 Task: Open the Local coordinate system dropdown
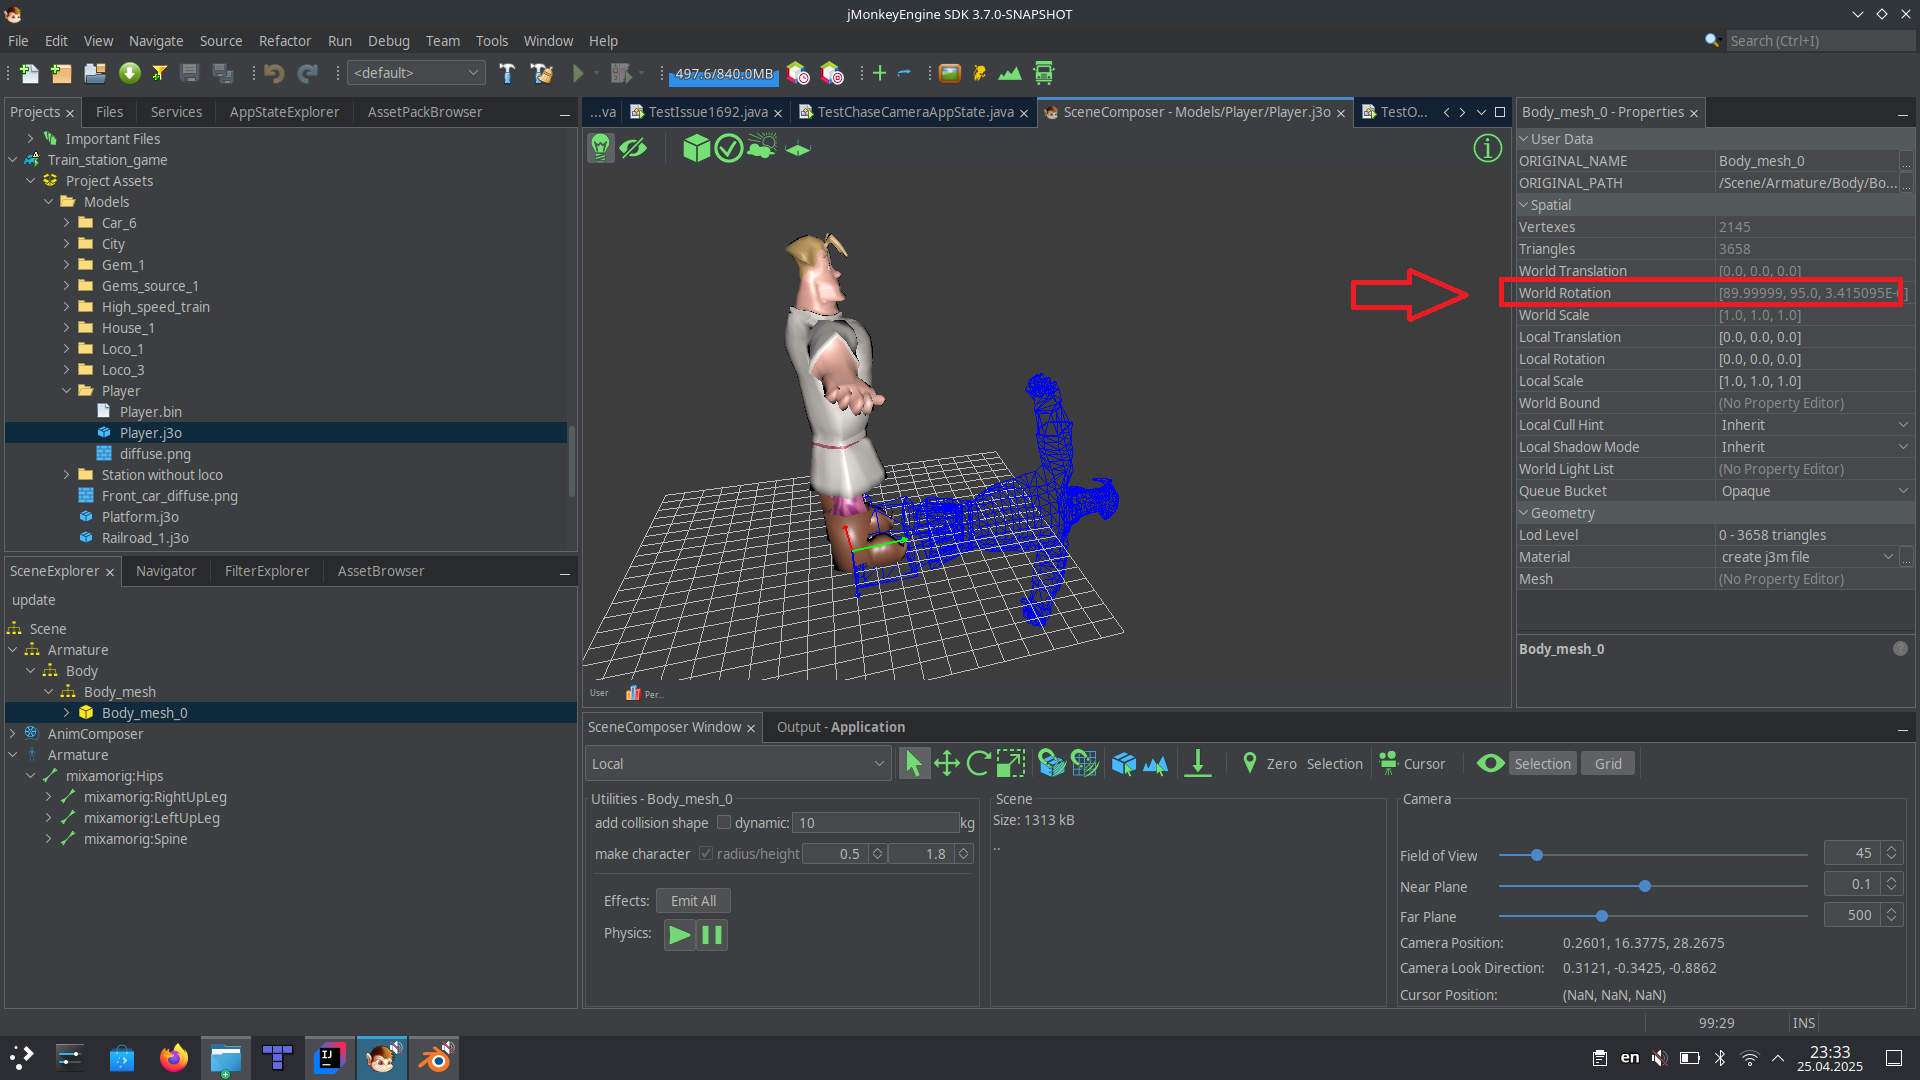click(738, 764)
